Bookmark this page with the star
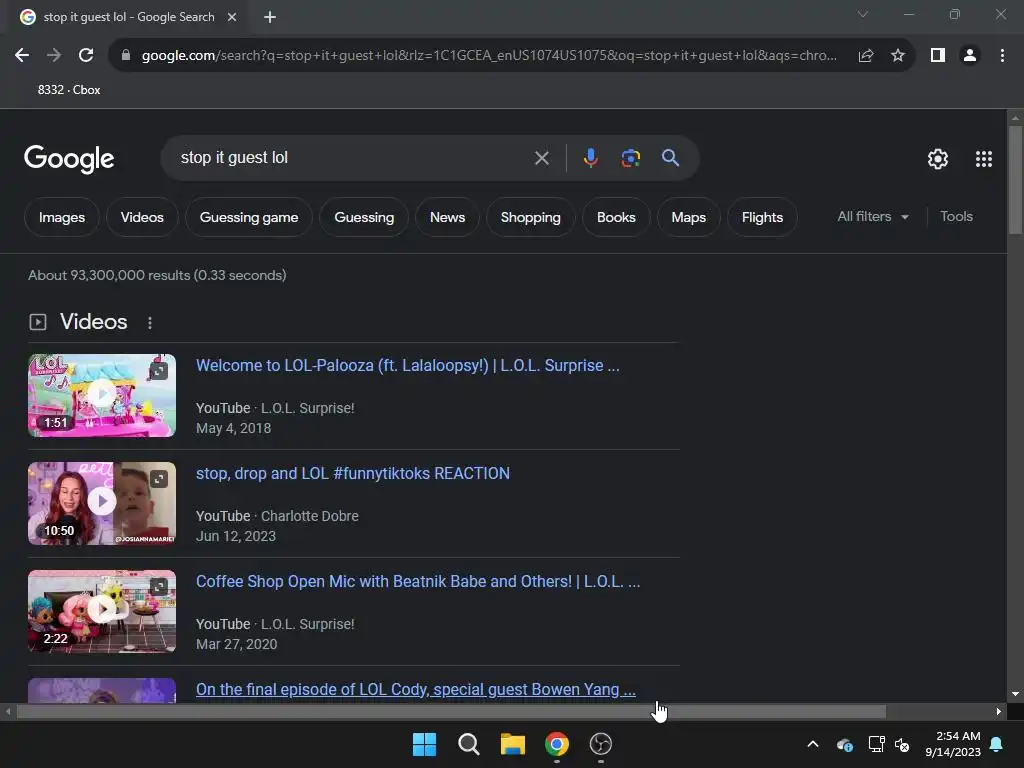The width and height of the screenshot is (1024, 768). pyautogui.click(x=898, y=56)
